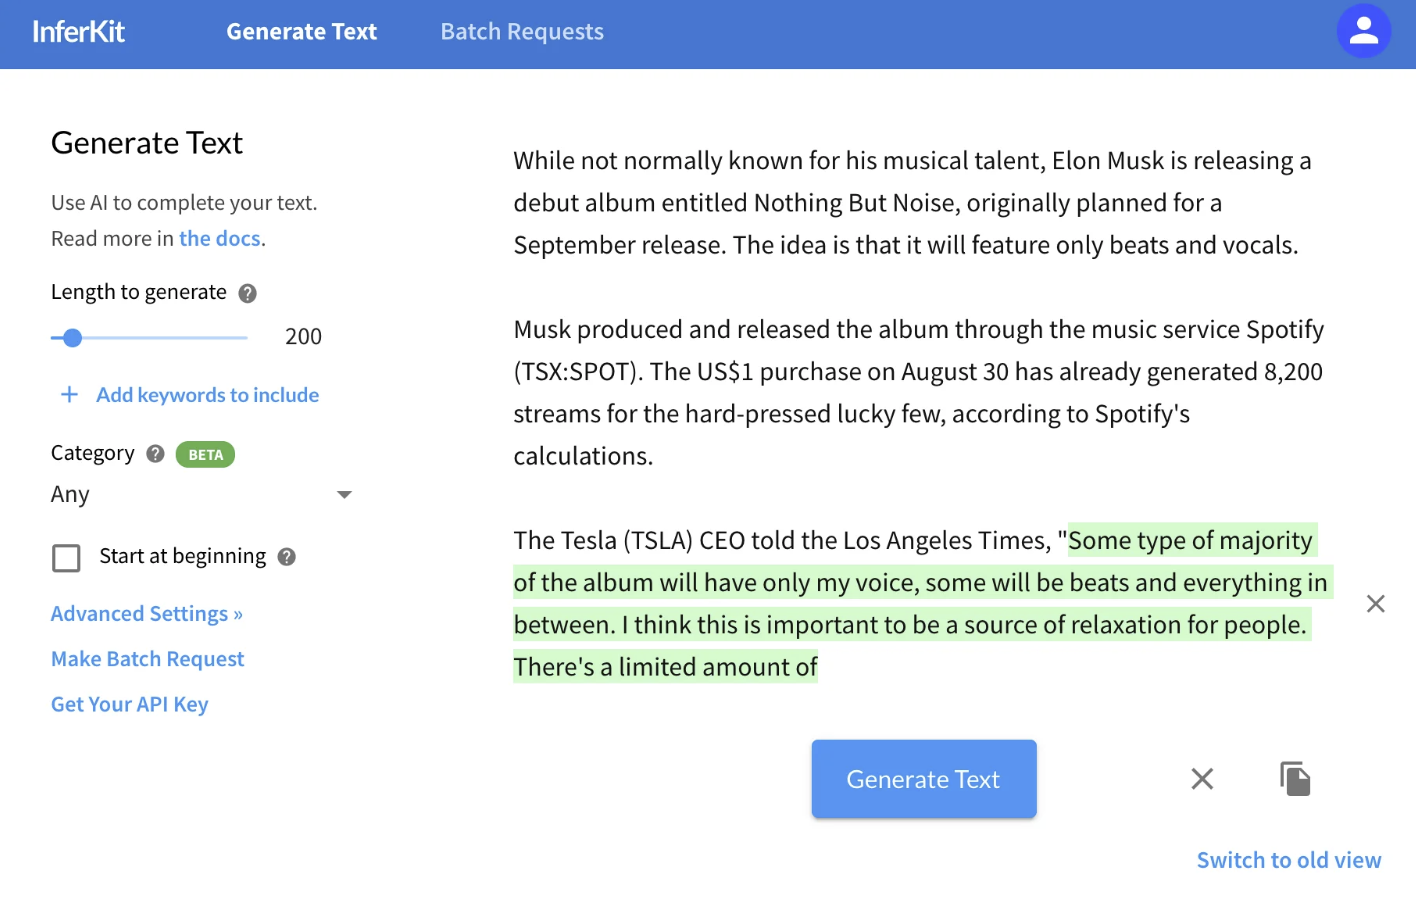Switch to the Generate Text tab
Screen dimensions: 1416x902
click(x=301, y=32)
